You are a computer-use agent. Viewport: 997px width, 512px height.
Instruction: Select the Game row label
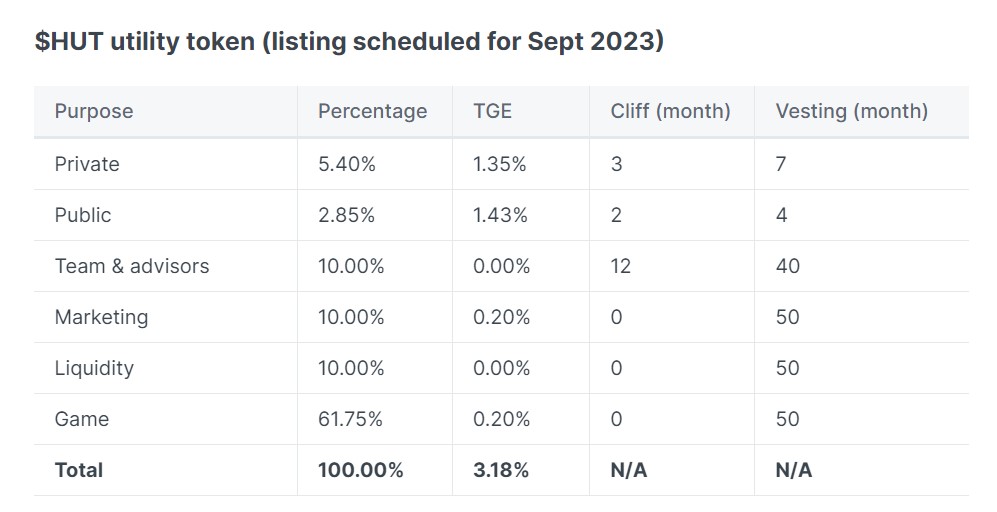coord(81,419)
